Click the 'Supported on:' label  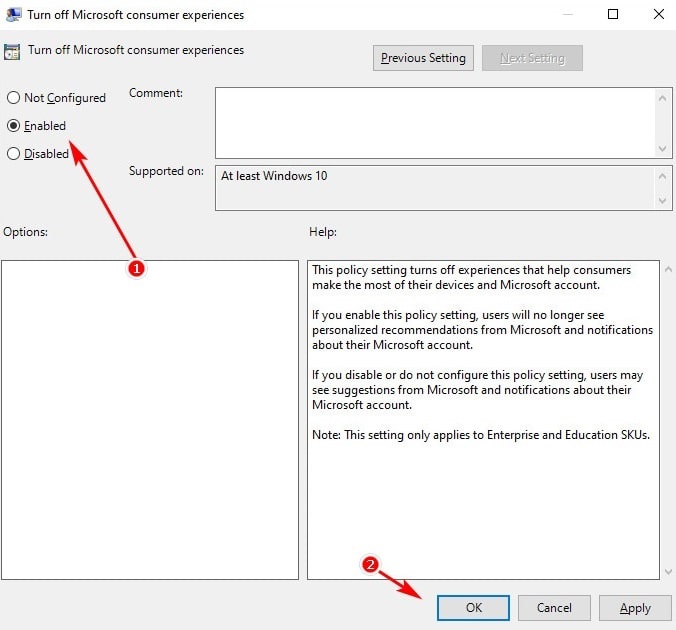pos(166,171)
